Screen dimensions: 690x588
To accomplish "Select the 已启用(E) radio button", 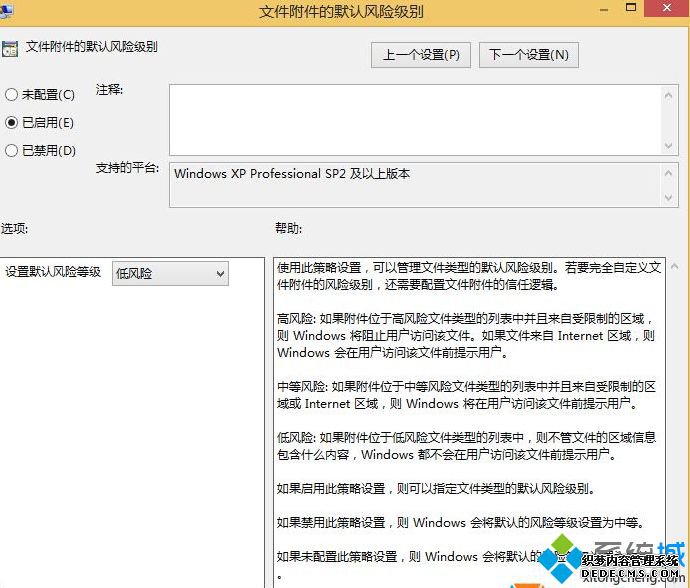I will click(x=11, y=122).
